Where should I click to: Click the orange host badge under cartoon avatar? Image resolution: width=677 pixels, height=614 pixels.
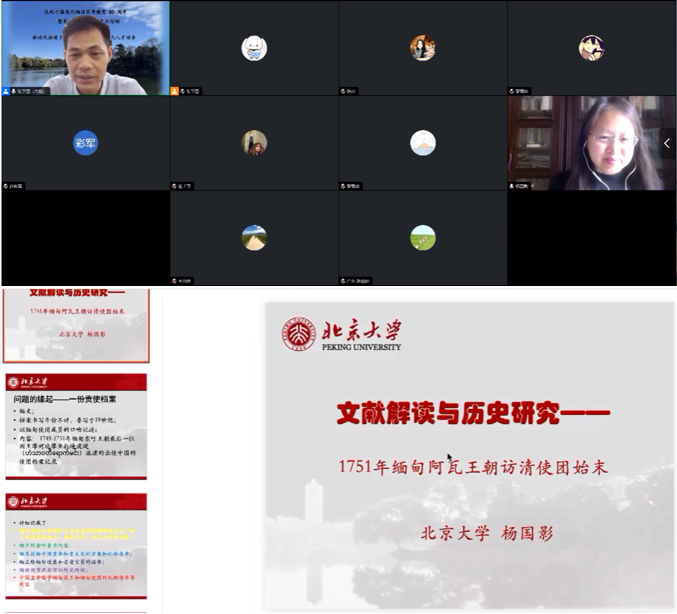coord(175,91)
